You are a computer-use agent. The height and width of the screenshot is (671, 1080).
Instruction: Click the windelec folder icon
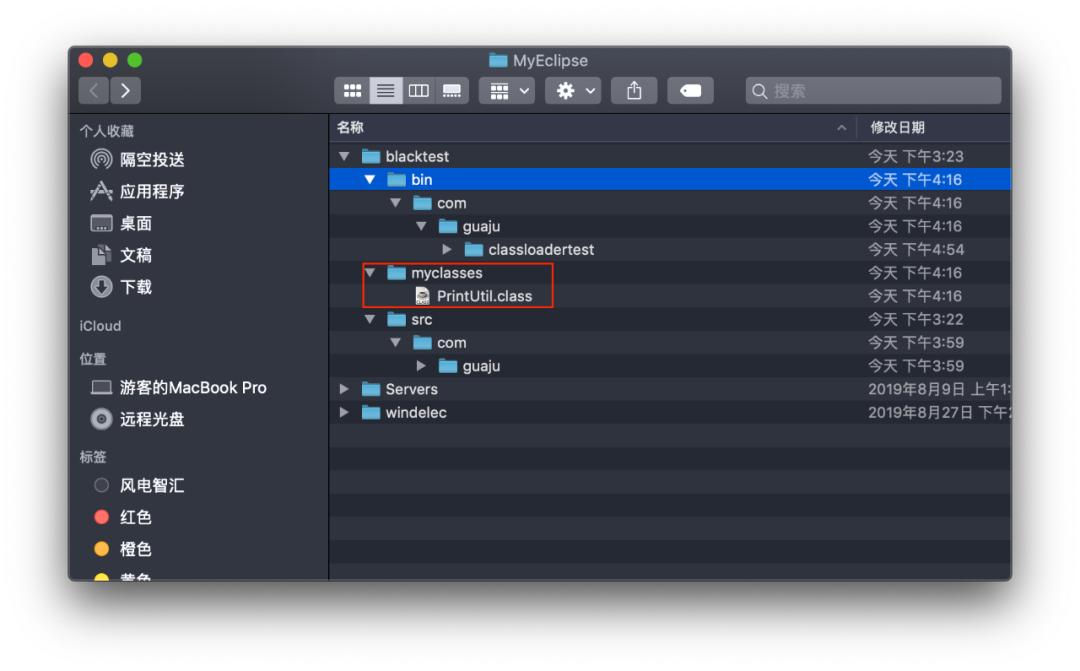tap(371, 413)
